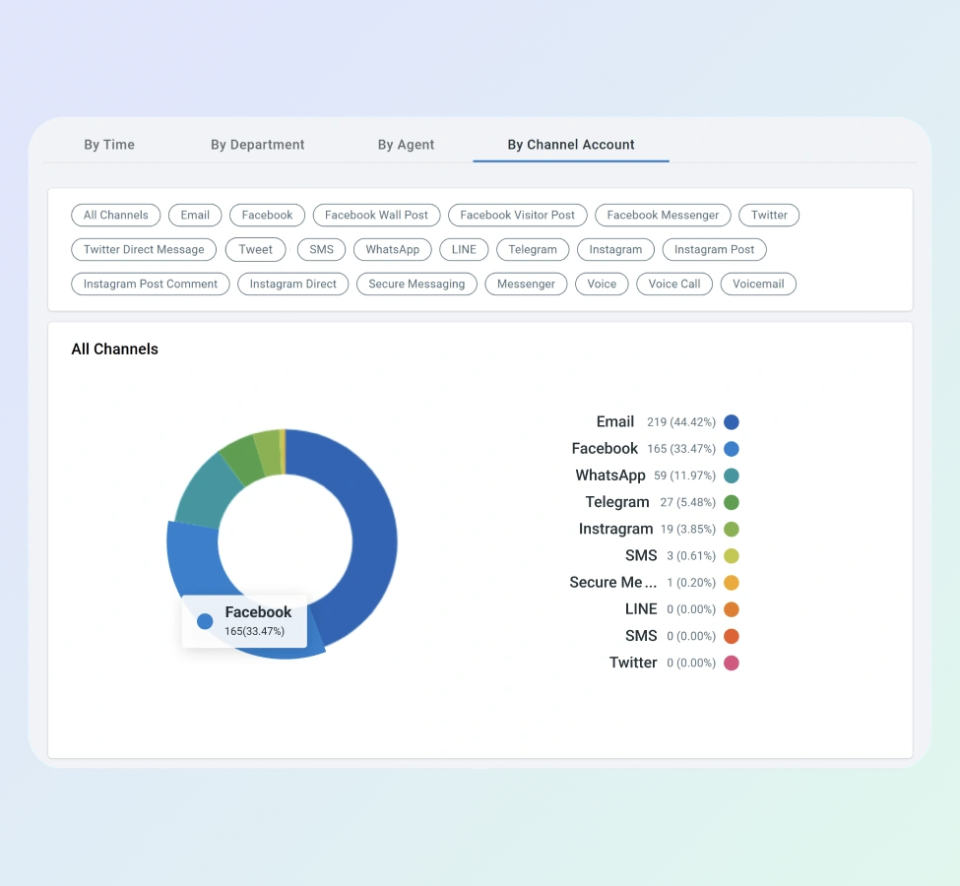
Task: Switch to the By Time tab
Action: (109, 144)
